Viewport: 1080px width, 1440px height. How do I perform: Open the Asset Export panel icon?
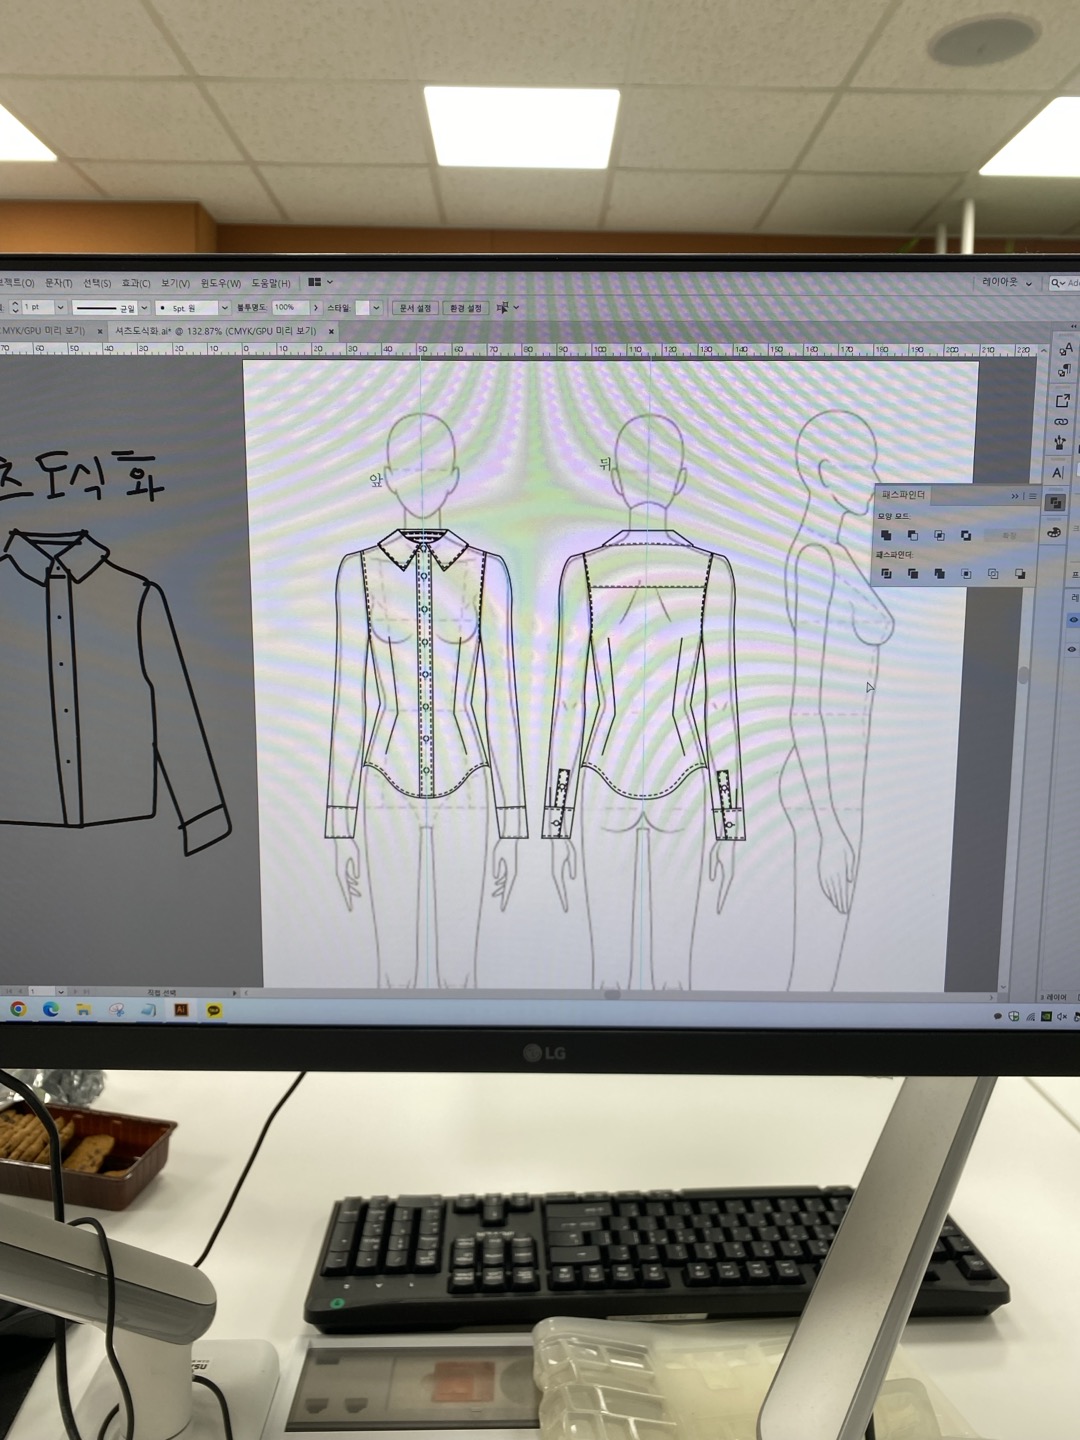pyautogui.click(x=1062, y=400)
